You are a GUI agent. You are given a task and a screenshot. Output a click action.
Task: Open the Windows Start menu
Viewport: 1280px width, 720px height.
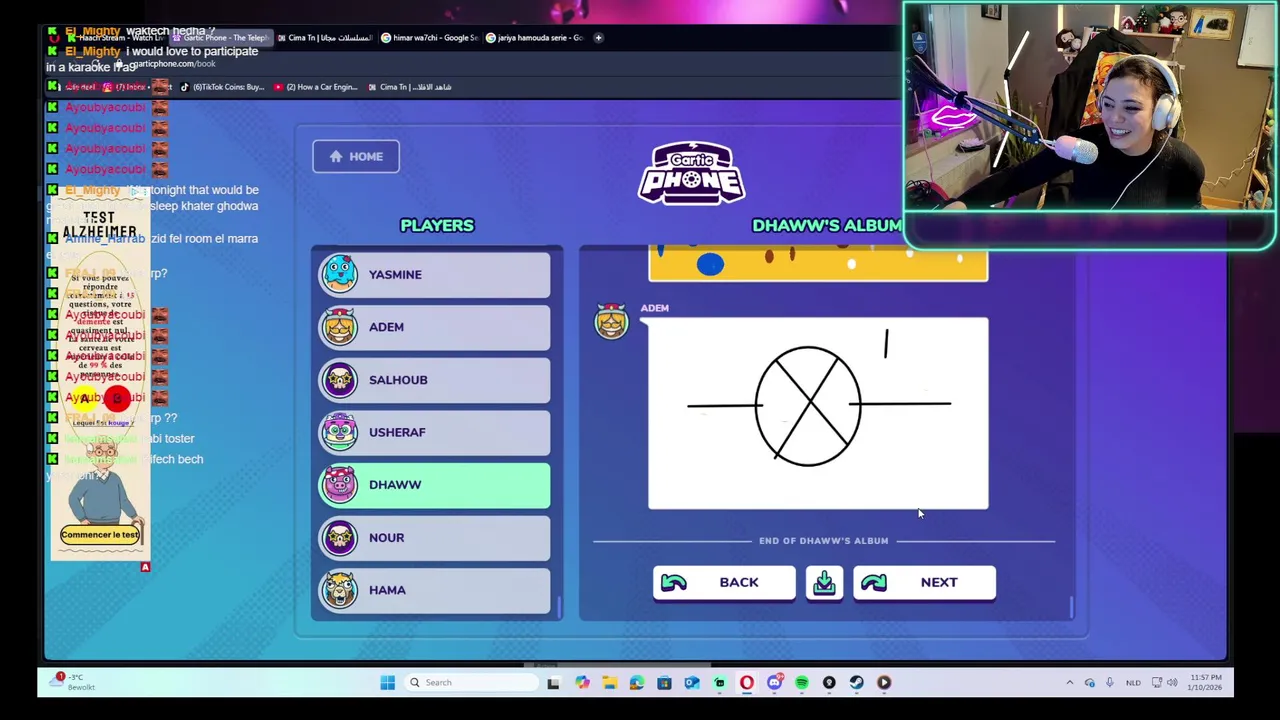pyautogui.click(x=387, y=683)
